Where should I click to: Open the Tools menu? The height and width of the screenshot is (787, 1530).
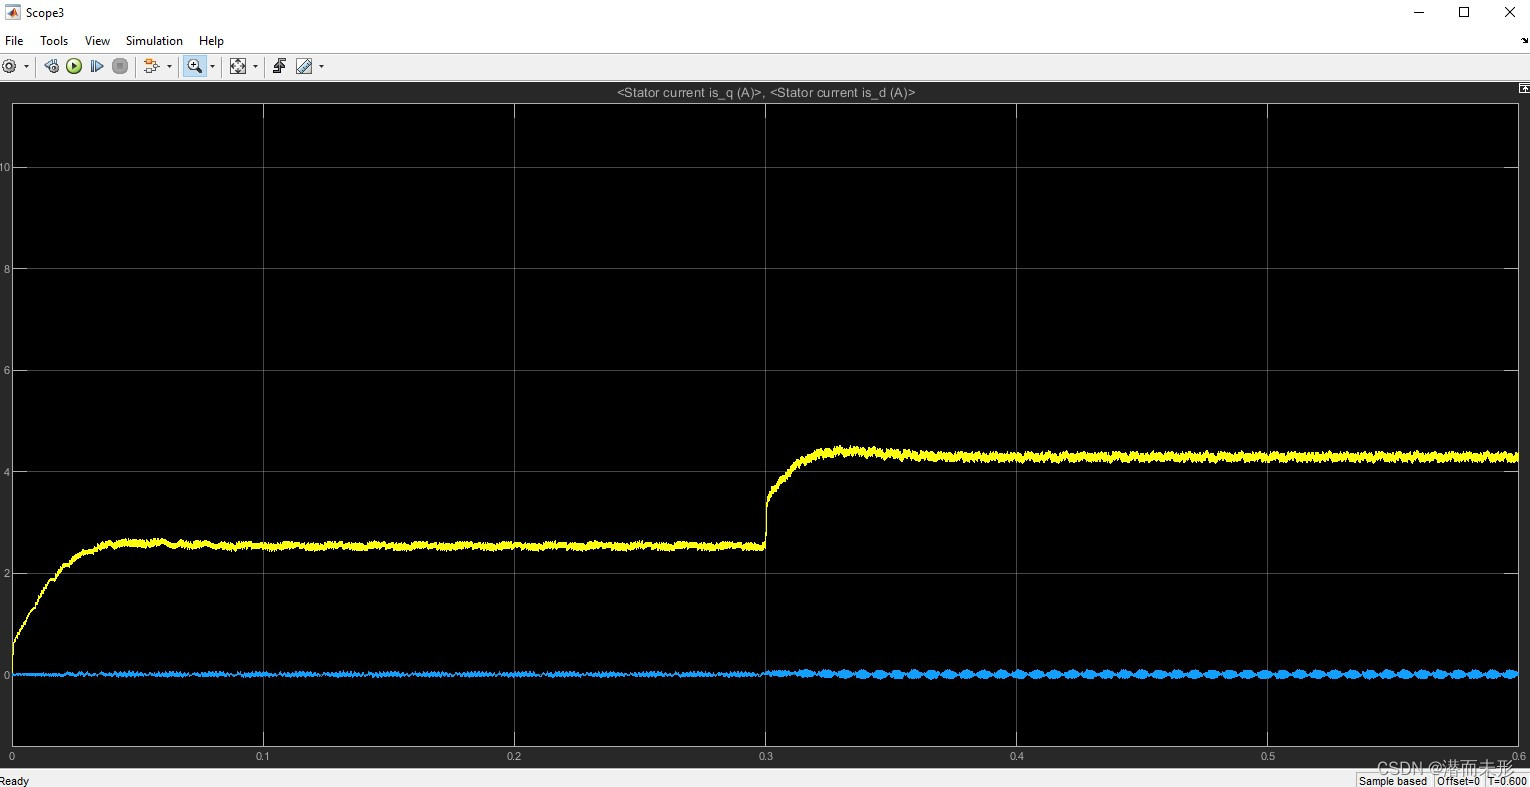53,41
